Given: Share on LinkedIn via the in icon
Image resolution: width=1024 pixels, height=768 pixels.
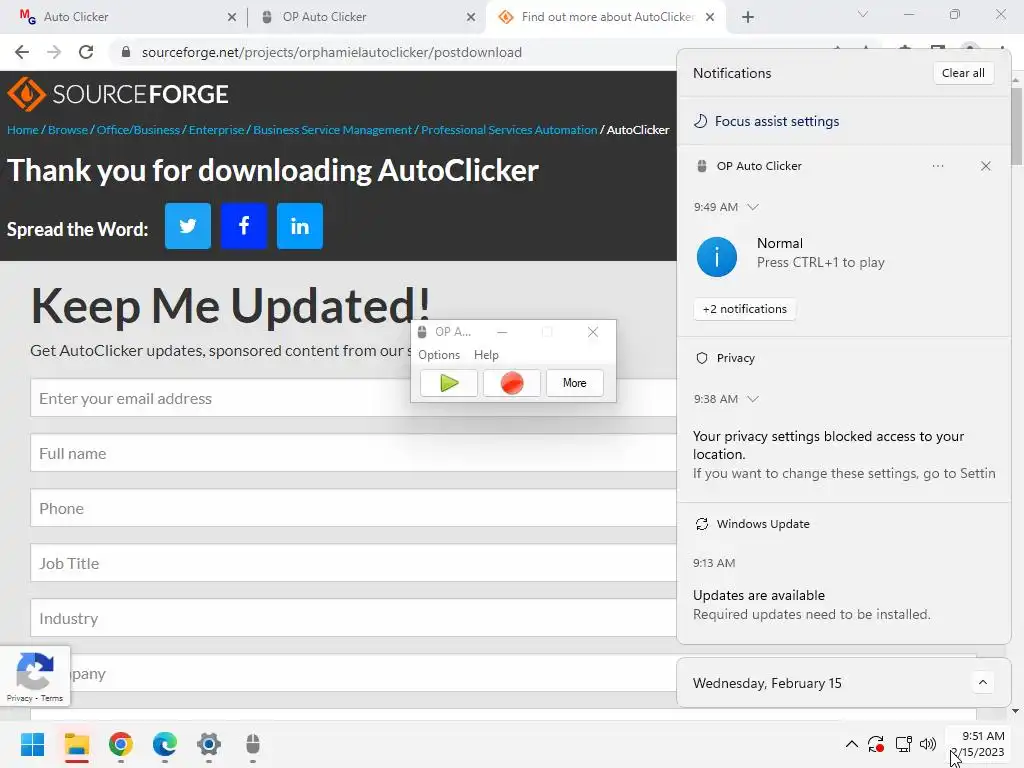Looking at the screenshot, I should pos(300,226).
